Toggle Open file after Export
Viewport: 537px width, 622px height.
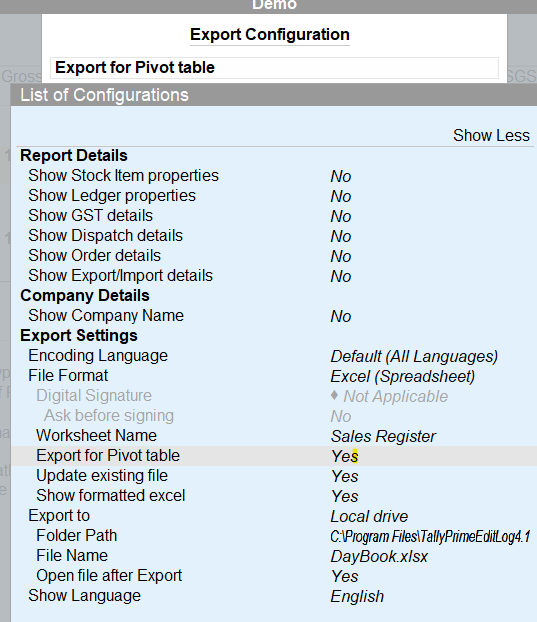point(274,576)
